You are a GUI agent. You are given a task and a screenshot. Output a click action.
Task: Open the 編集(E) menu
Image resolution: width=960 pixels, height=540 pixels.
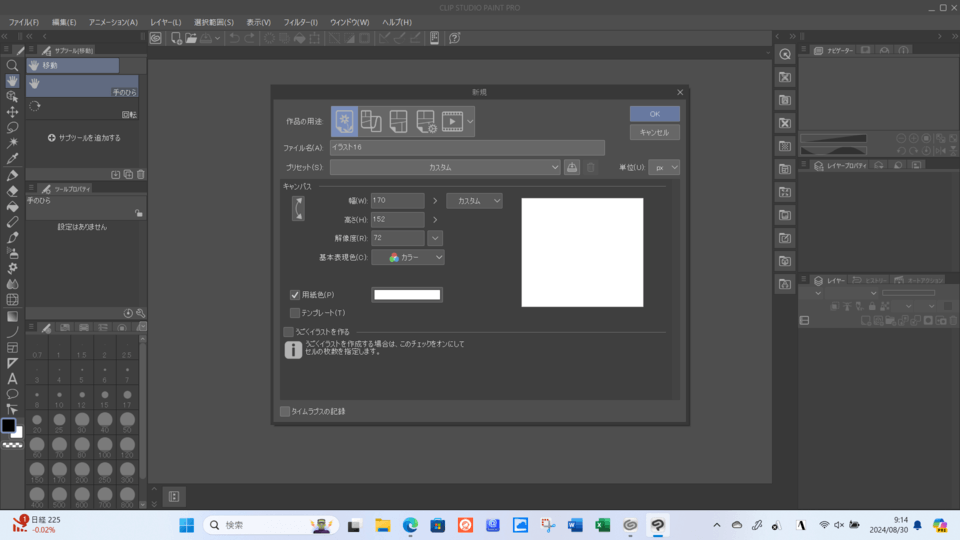(64, 22)
